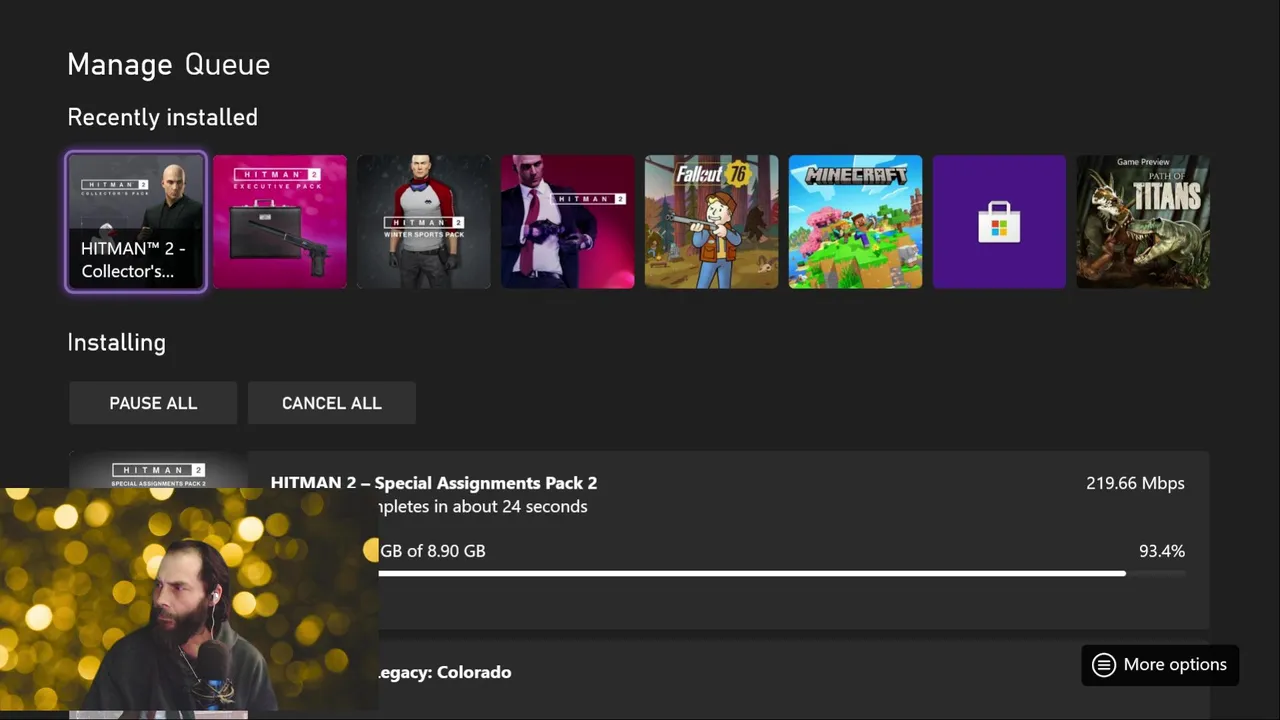
Task: Select the Path of Titans tile
Action: (x=1143, y=222)
